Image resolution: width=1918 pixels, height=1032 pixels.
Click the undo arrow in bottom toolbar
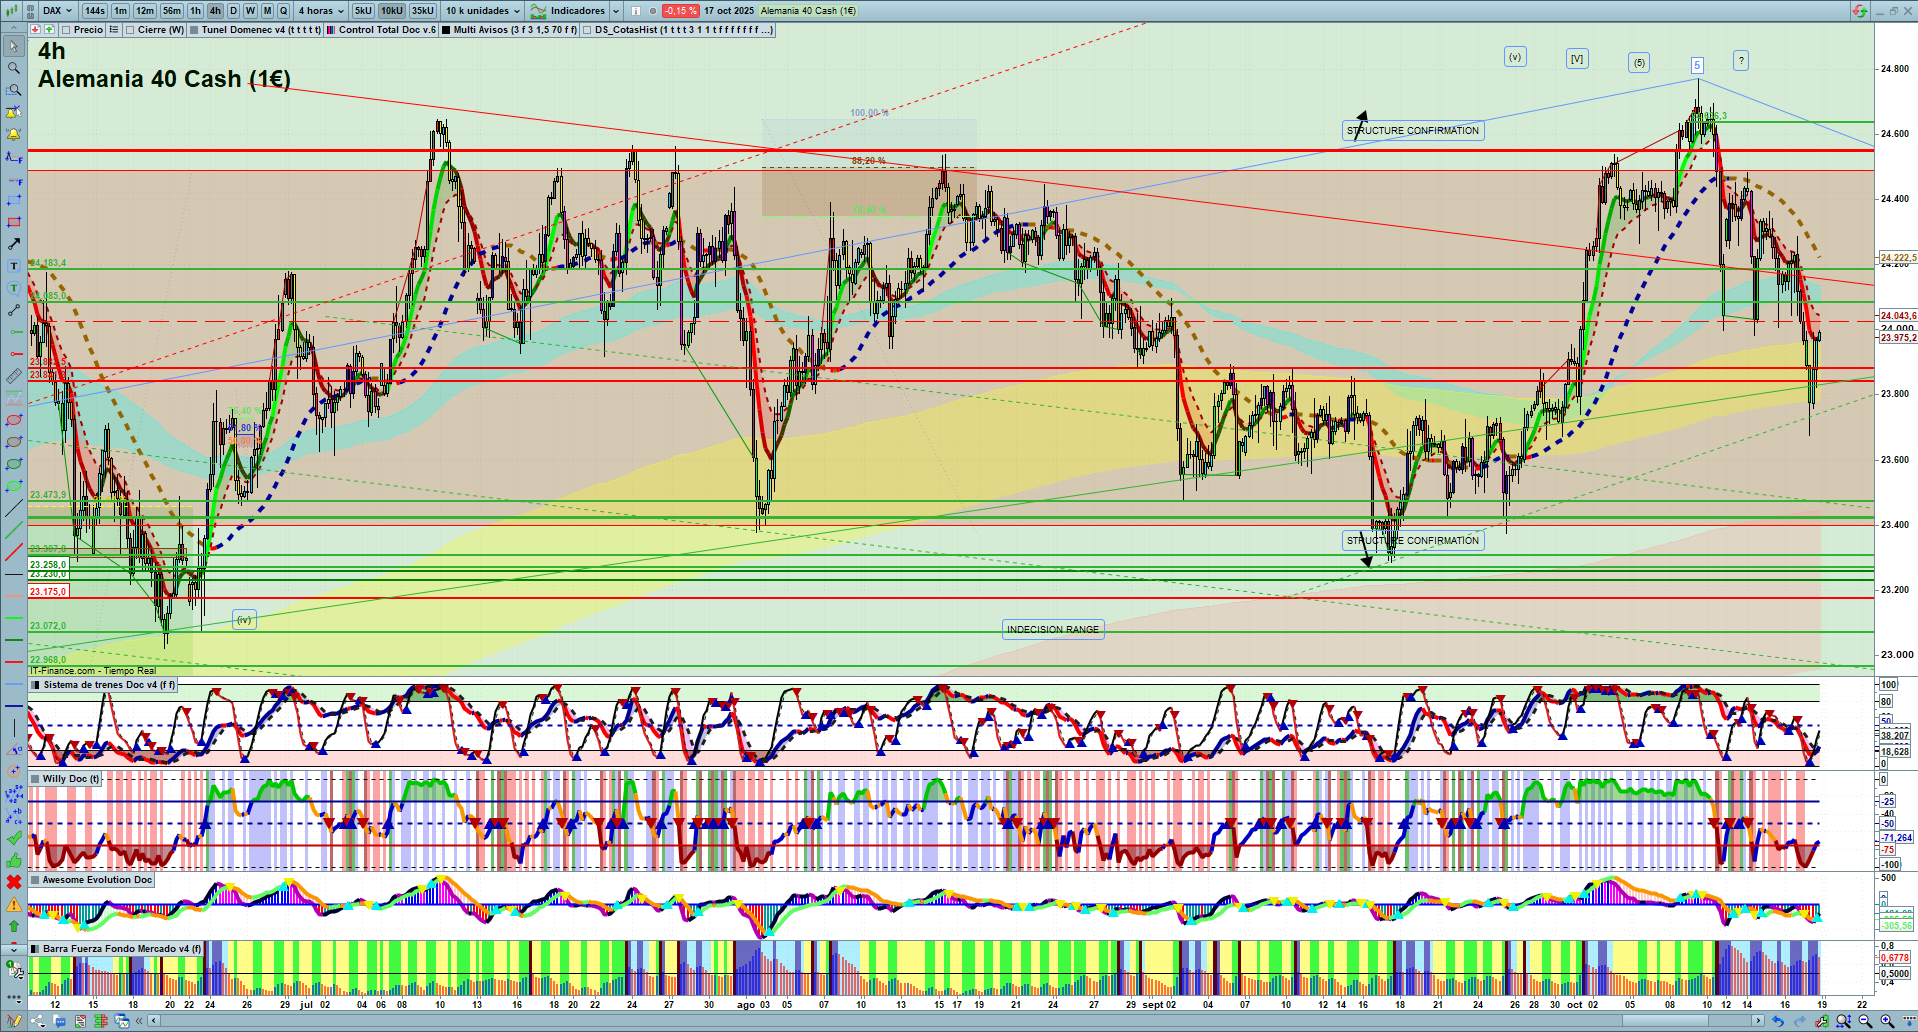1777,1021
